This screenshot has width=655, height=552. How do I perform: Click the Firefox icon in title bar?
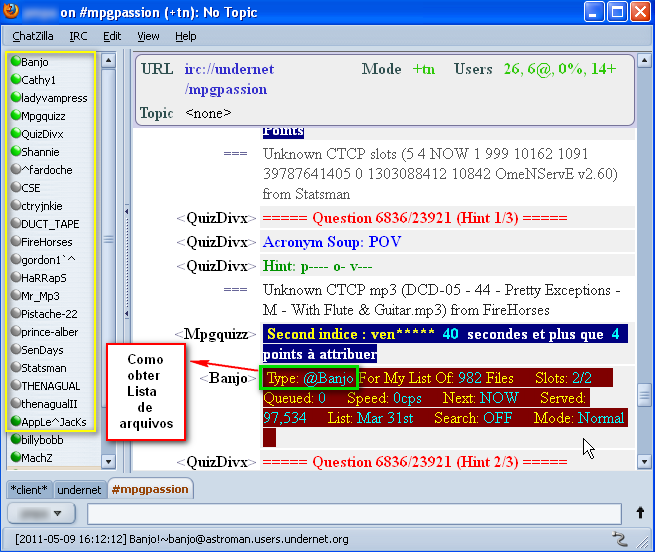point(10,11)
